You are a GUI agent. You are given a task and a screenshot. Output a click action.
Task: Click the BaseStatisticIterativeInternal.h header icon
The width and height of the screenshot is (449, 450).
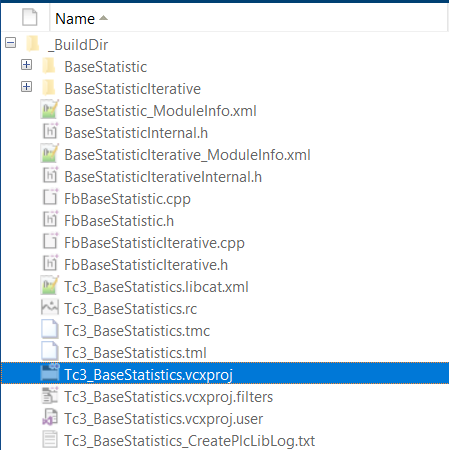coord(50,175)
